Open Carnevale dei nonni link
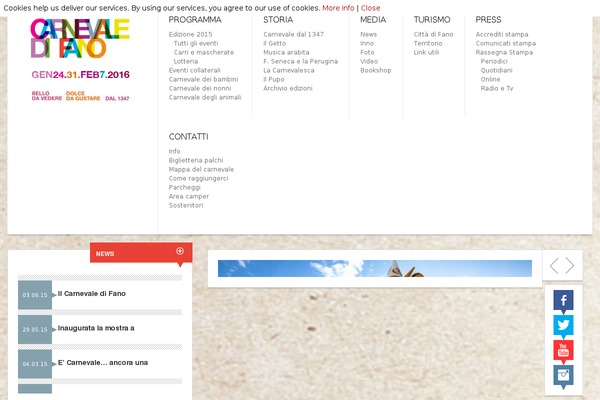Screen dimensions: 600x400 click(200, 88)
